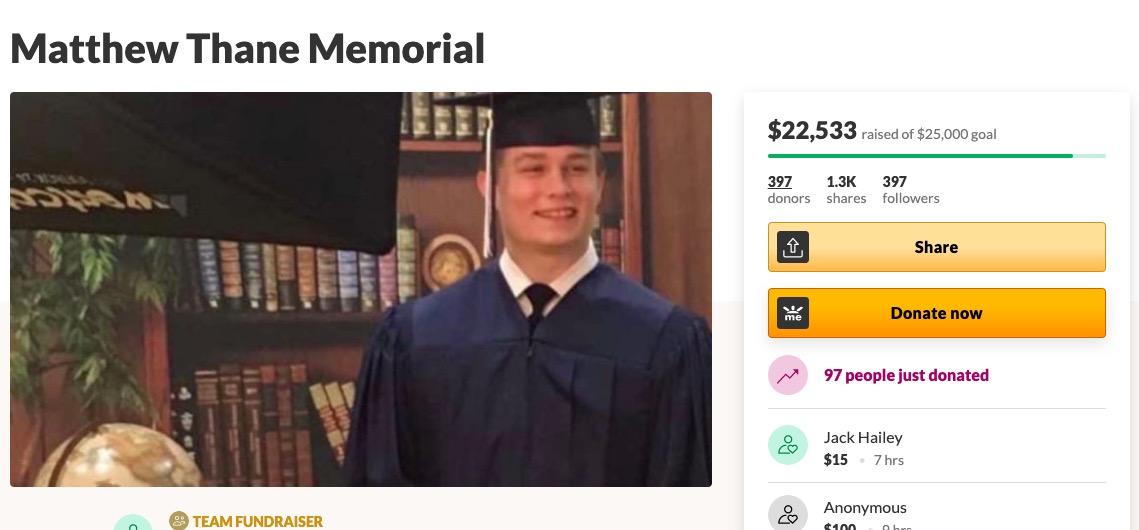Screen dimensions: 1139x530
Task: Click the 1.3K shares count
Action: point(846,189)
